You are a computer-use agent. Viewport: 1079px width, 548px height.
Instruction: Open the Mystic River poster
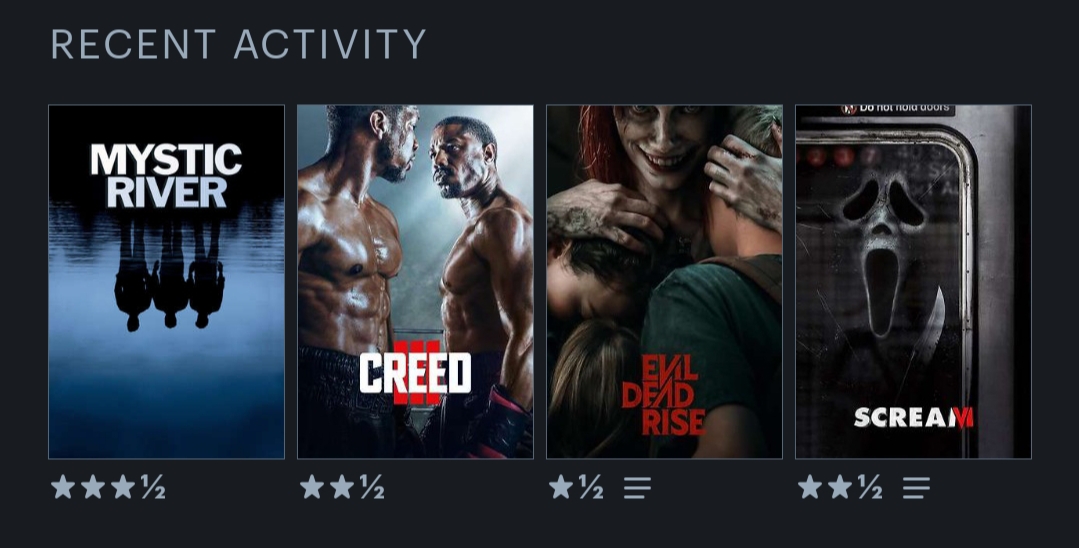click(167, 282)
